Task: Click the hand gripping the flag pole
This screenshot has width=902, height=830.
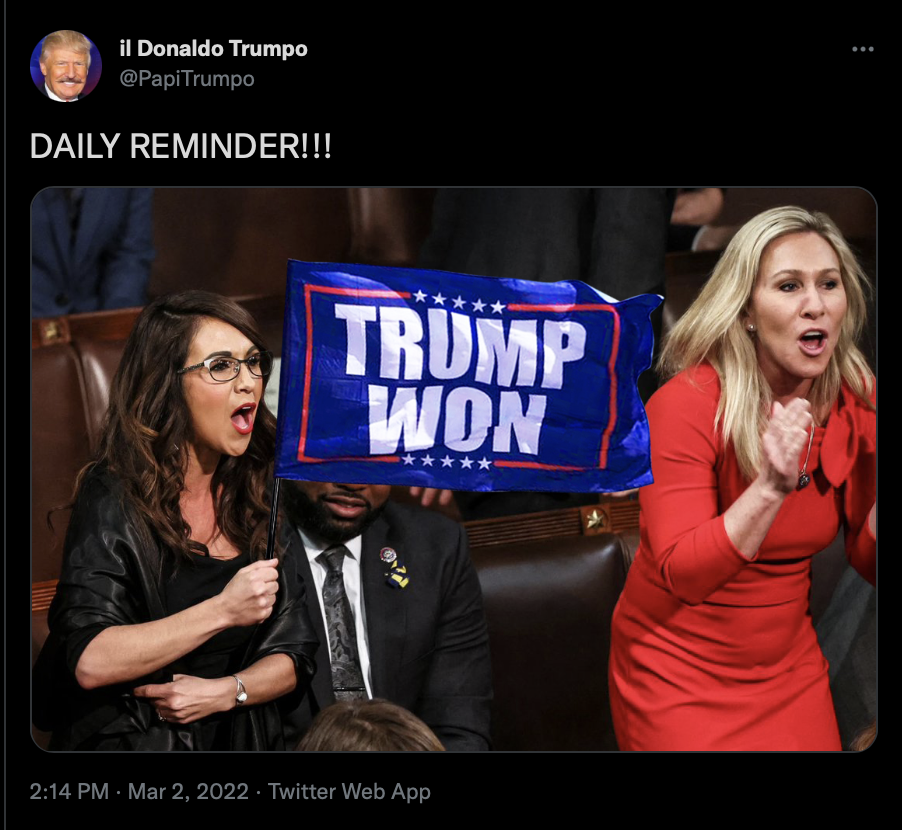Action: [x=251, y=592]
